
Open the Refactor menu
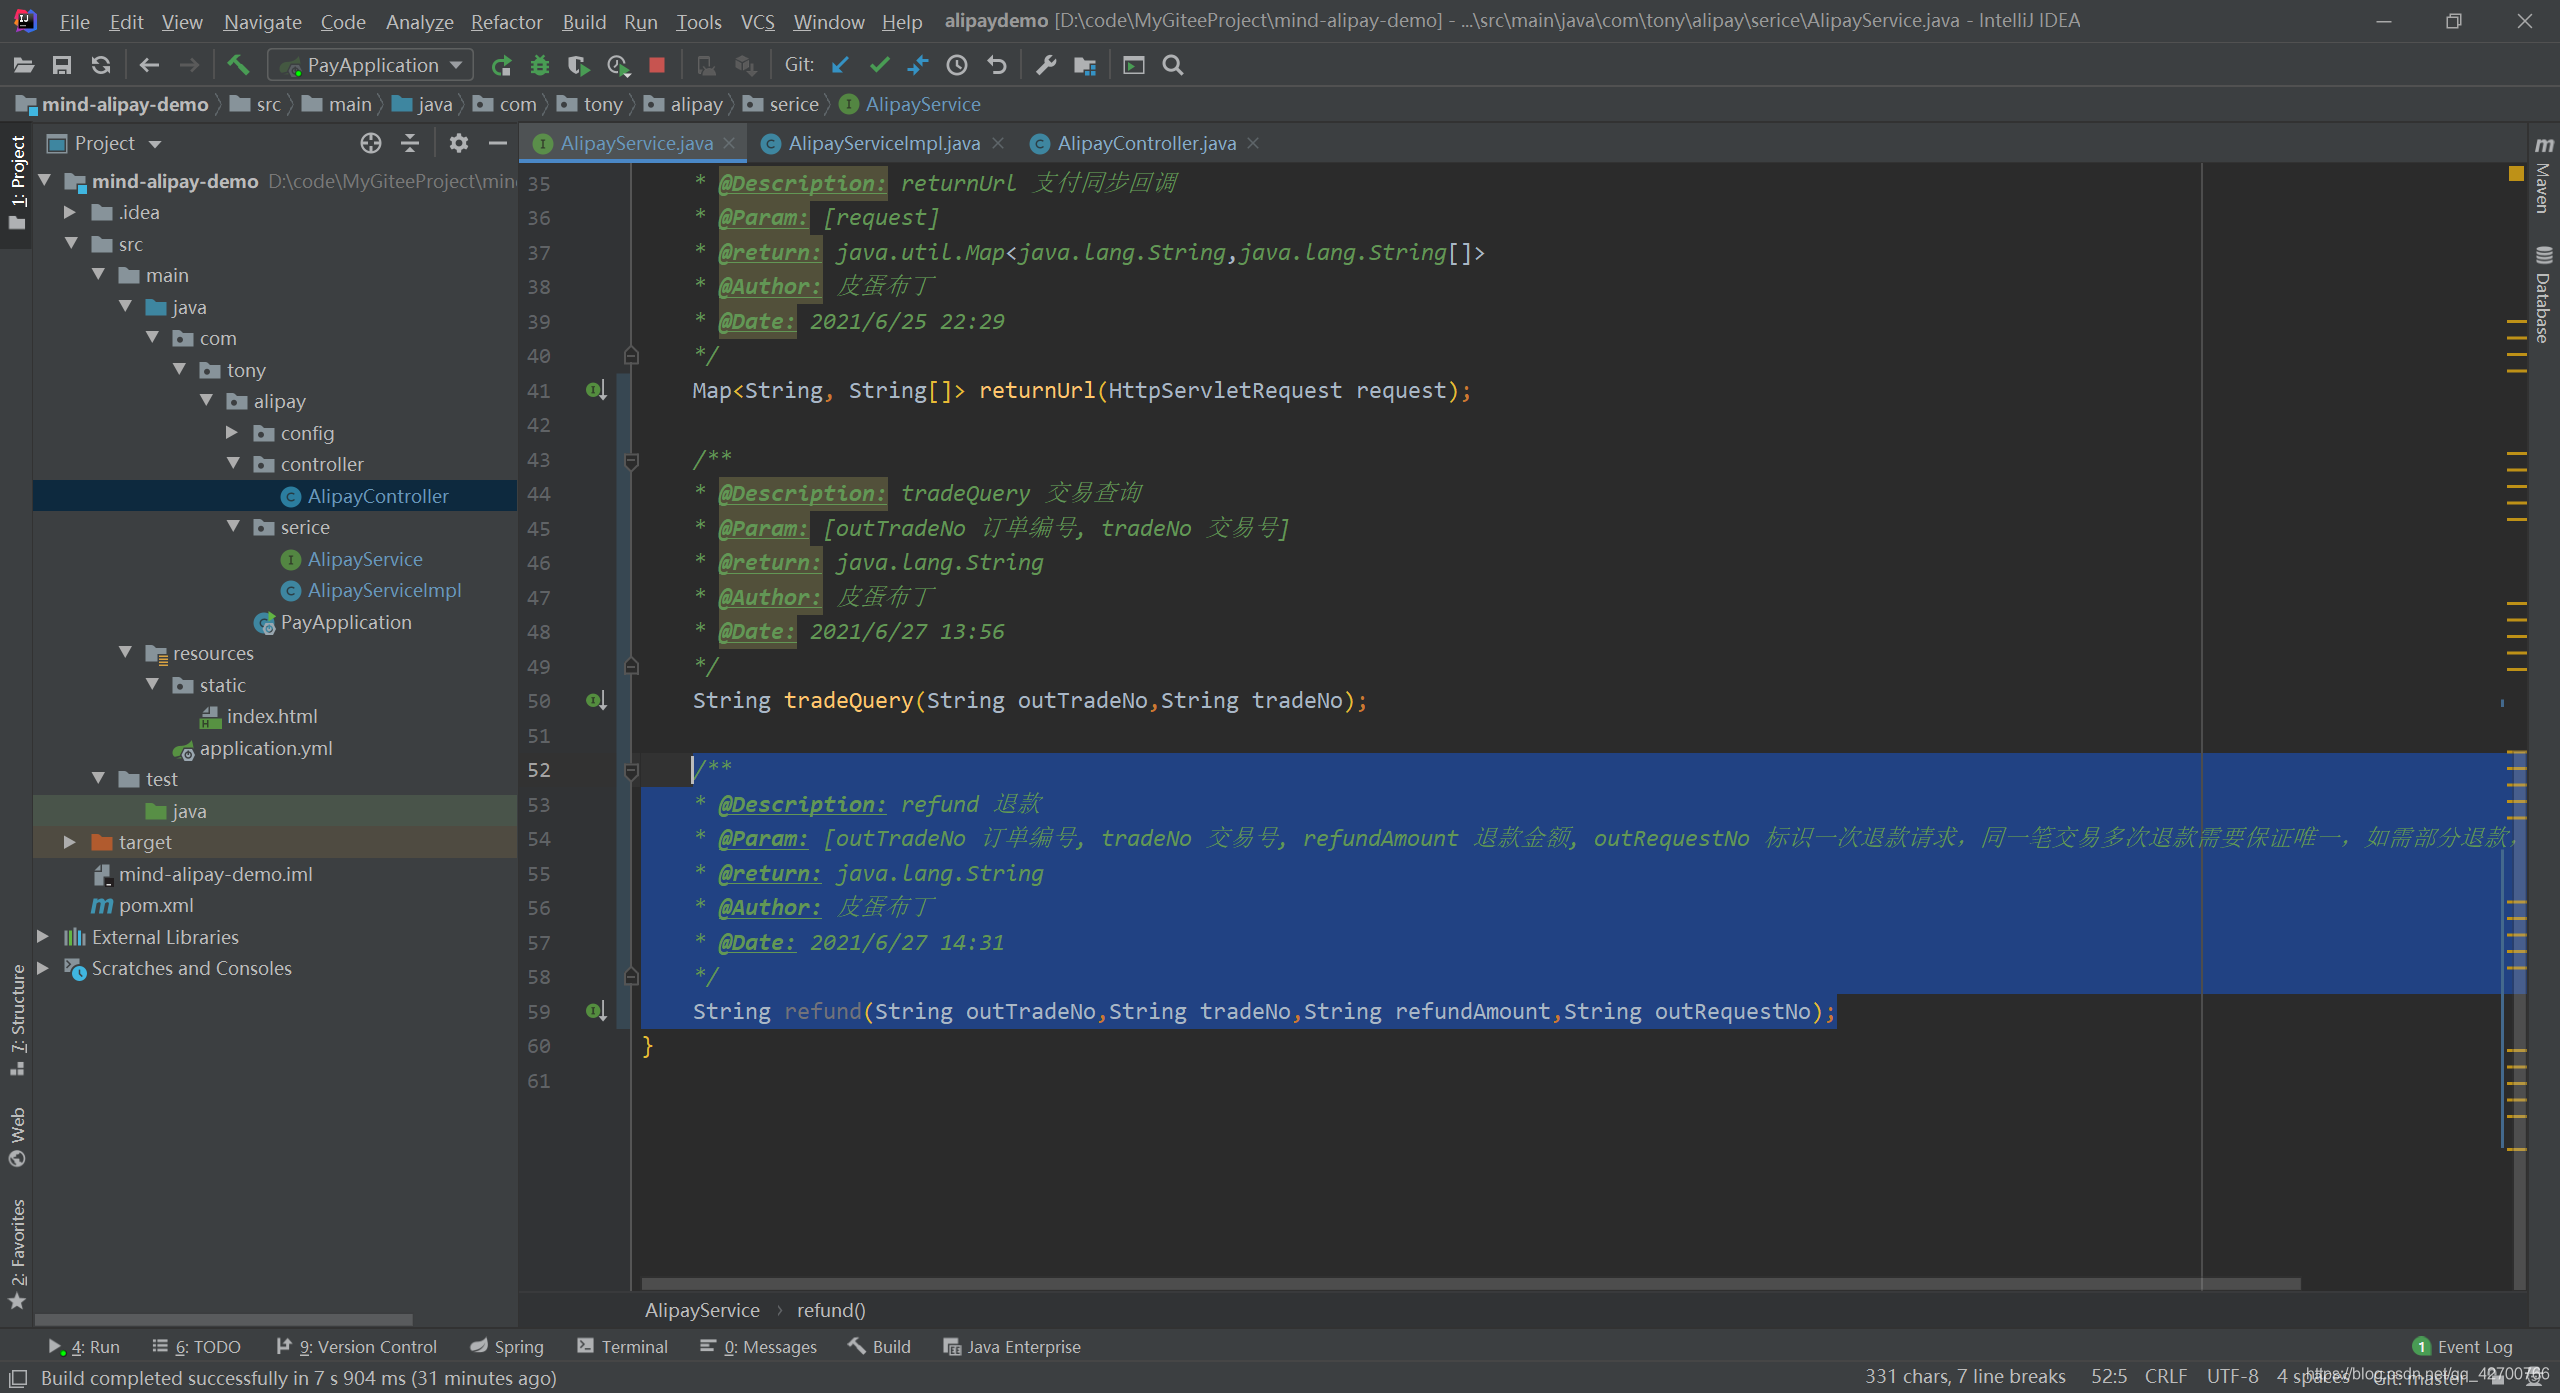(506, 21)
